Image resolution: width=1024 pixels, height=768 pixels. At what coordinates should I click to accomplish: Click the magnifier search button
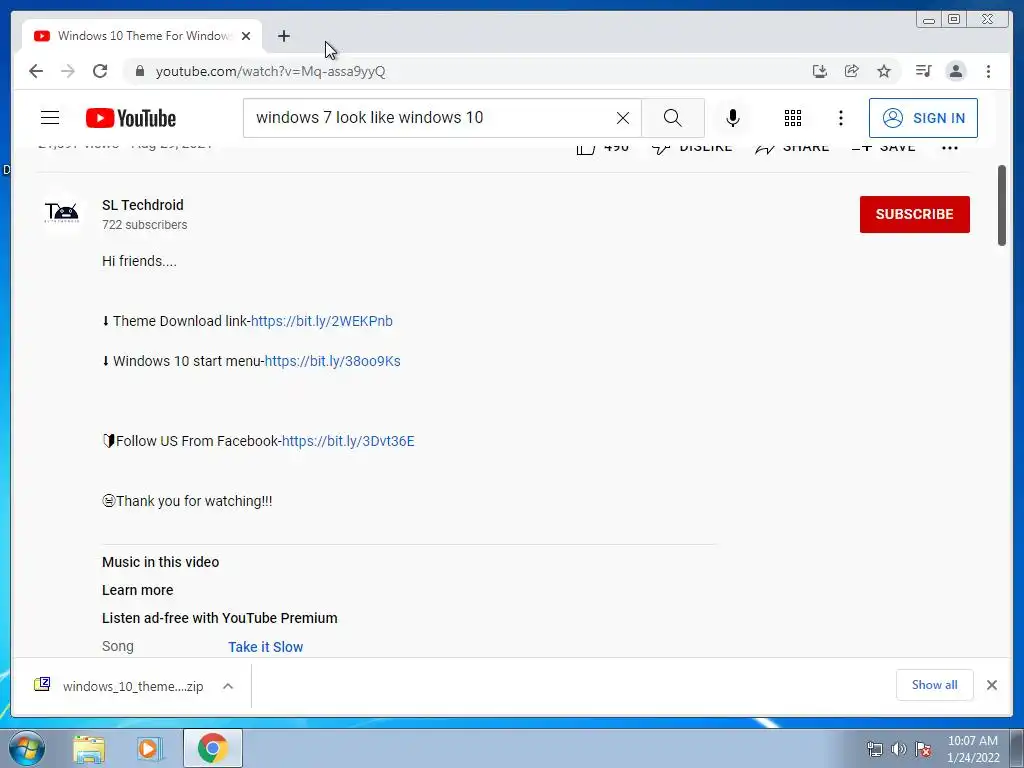tap(673, 118)
